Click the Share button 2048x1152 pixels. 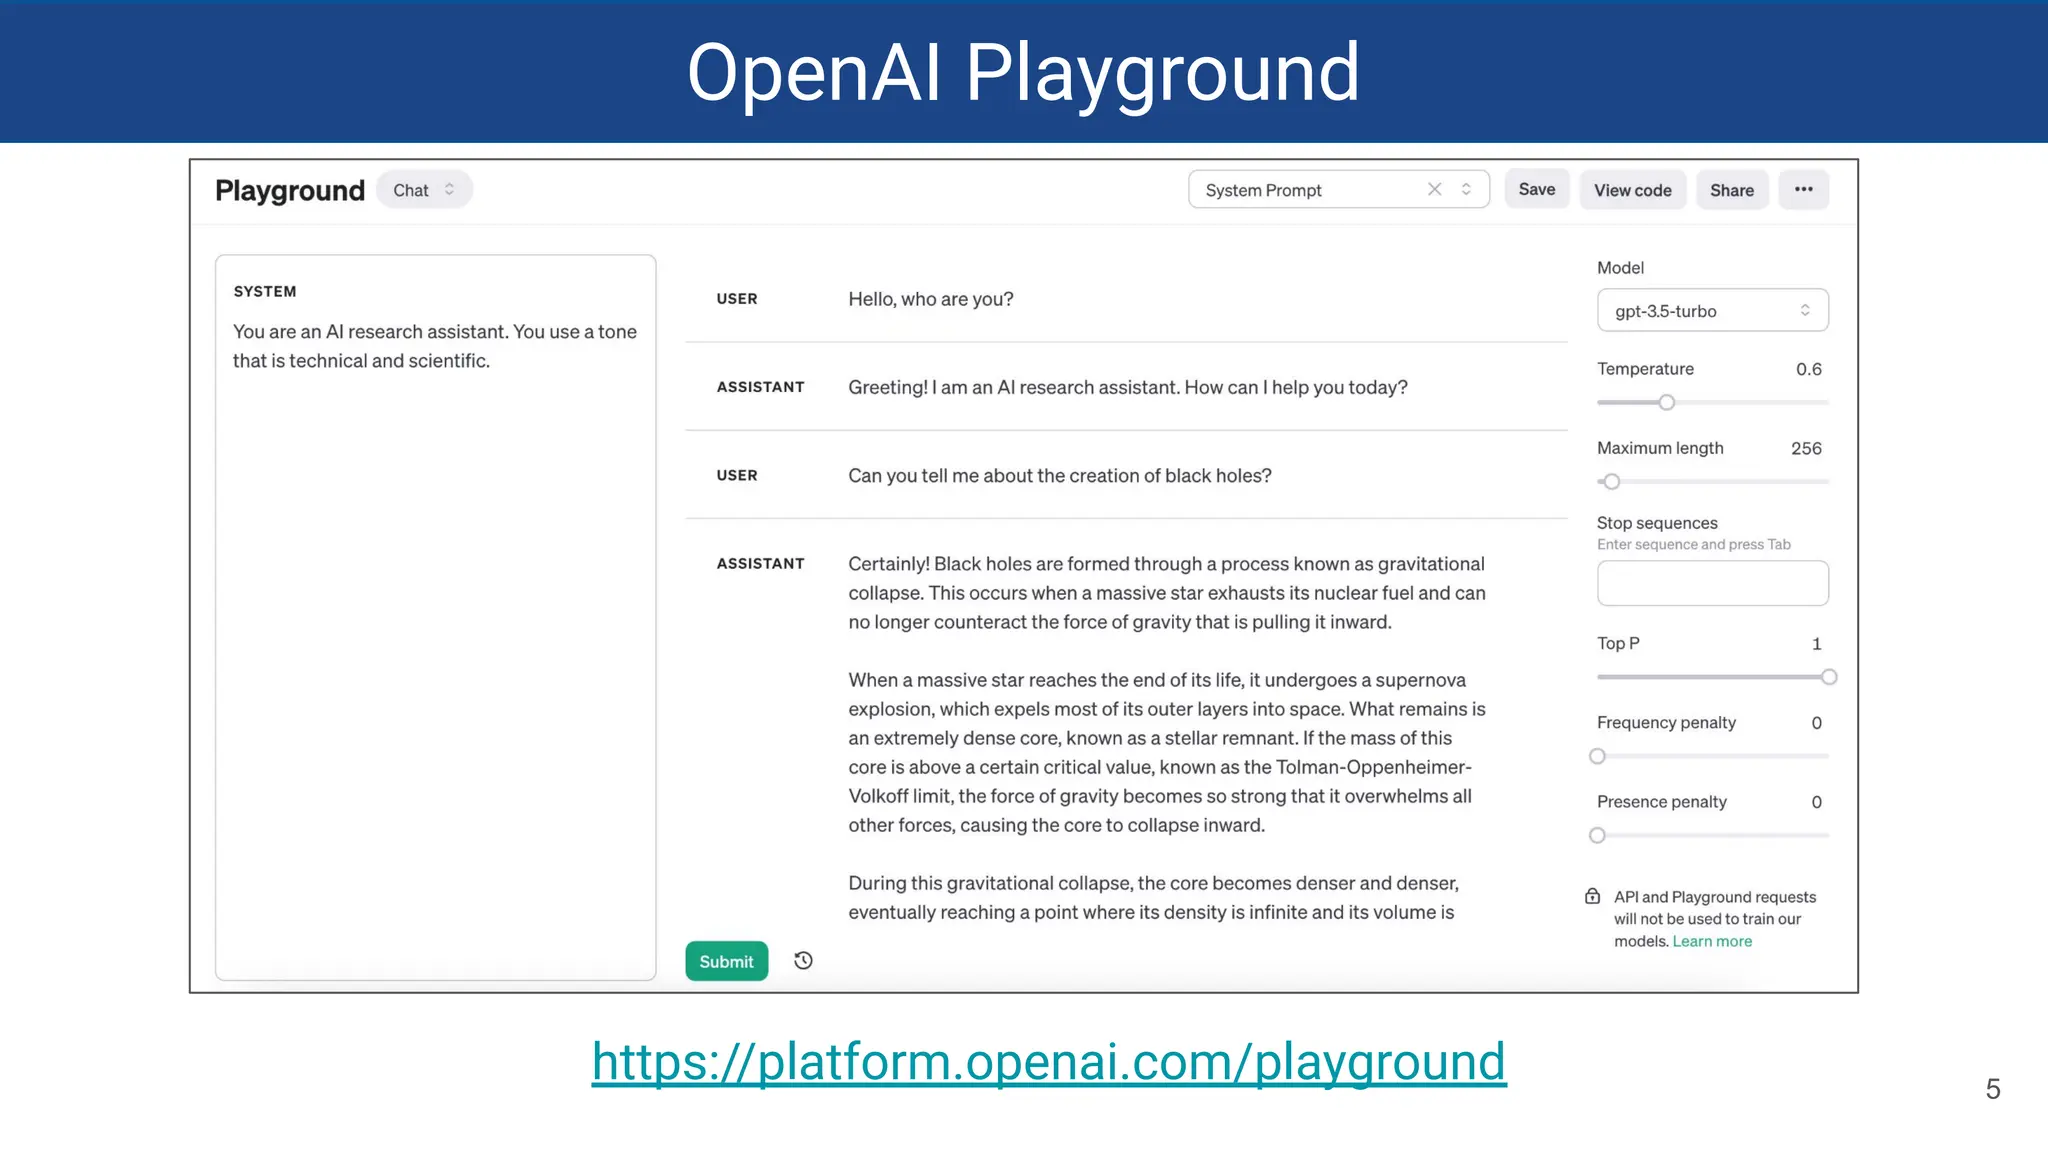[1731, 190]
